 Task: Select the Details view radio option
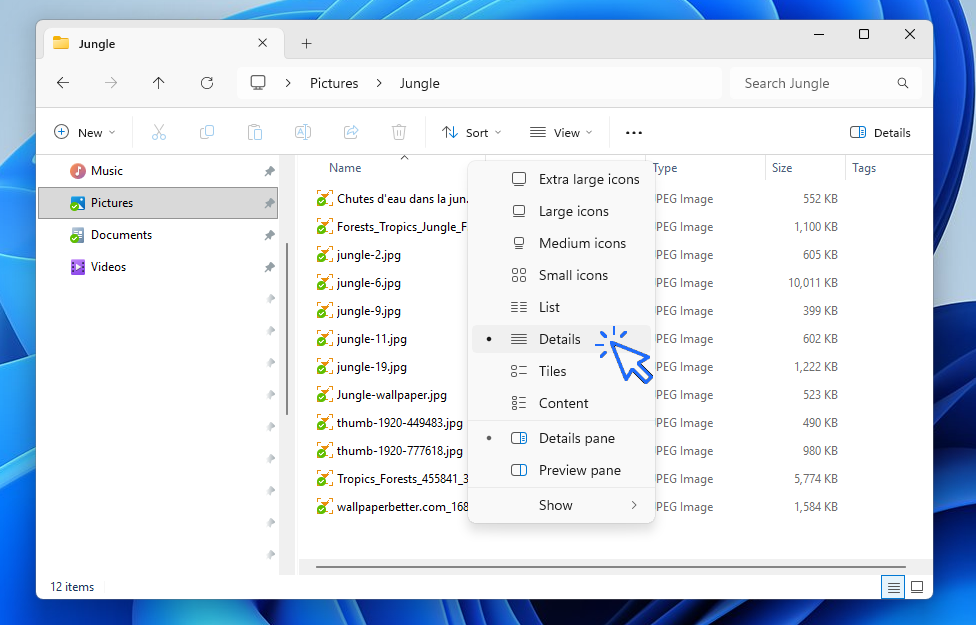coord(559,339)
